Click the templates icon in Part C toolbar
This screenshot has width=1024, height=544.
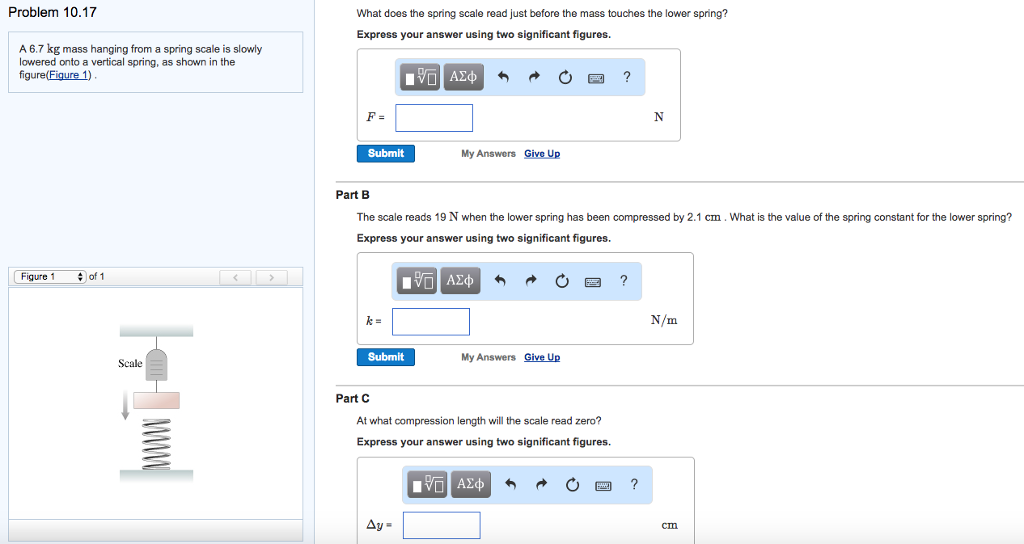428,485
